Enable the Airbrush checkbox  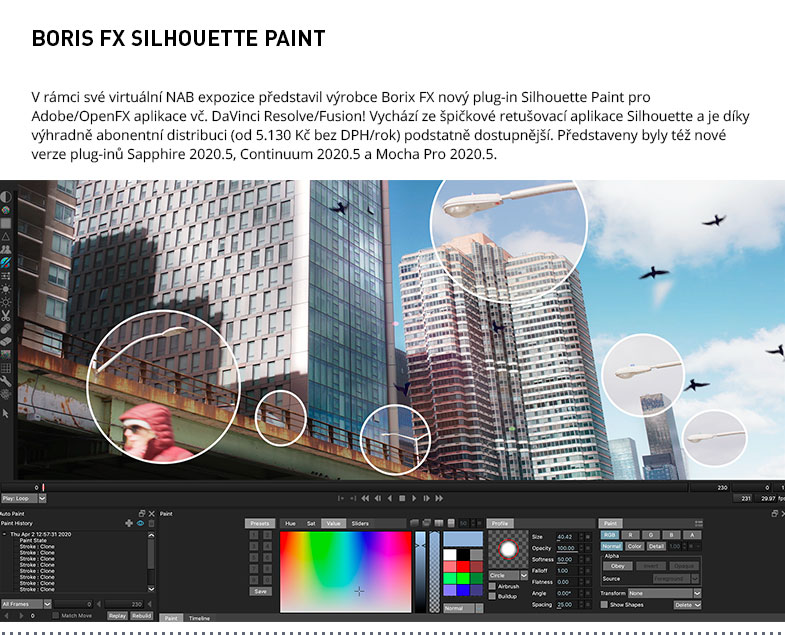[x=492, y=586]
